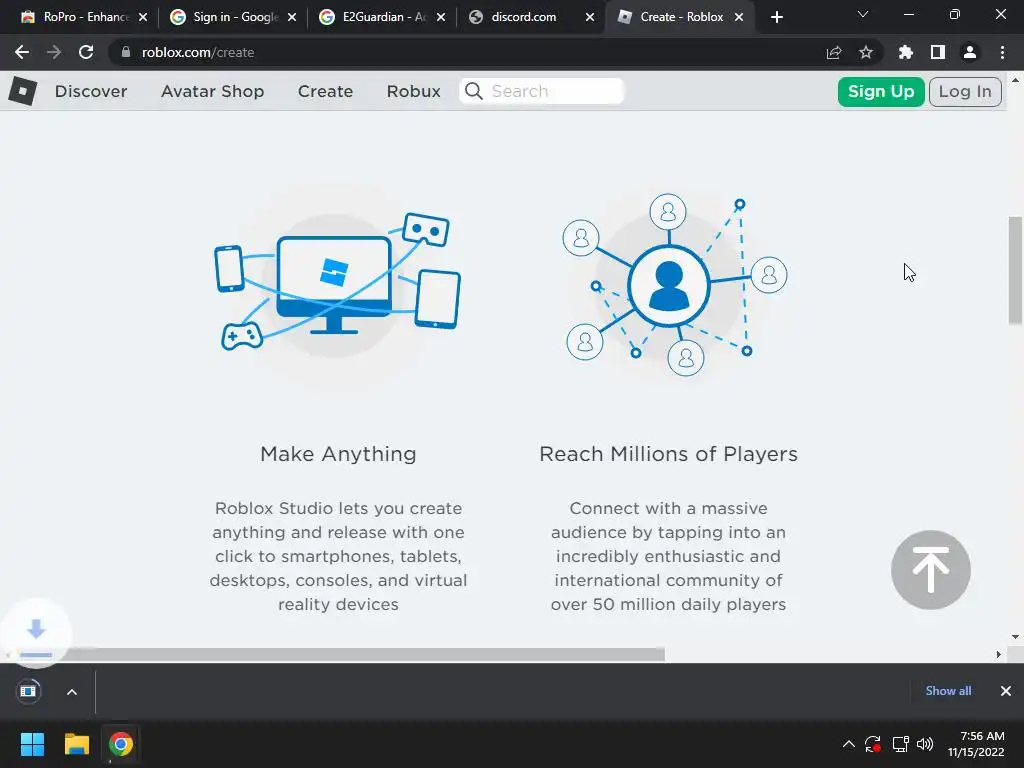Open the Create menu item
Image resolution: width=1024 pixels, height=768 pixels.
[325, 91]
